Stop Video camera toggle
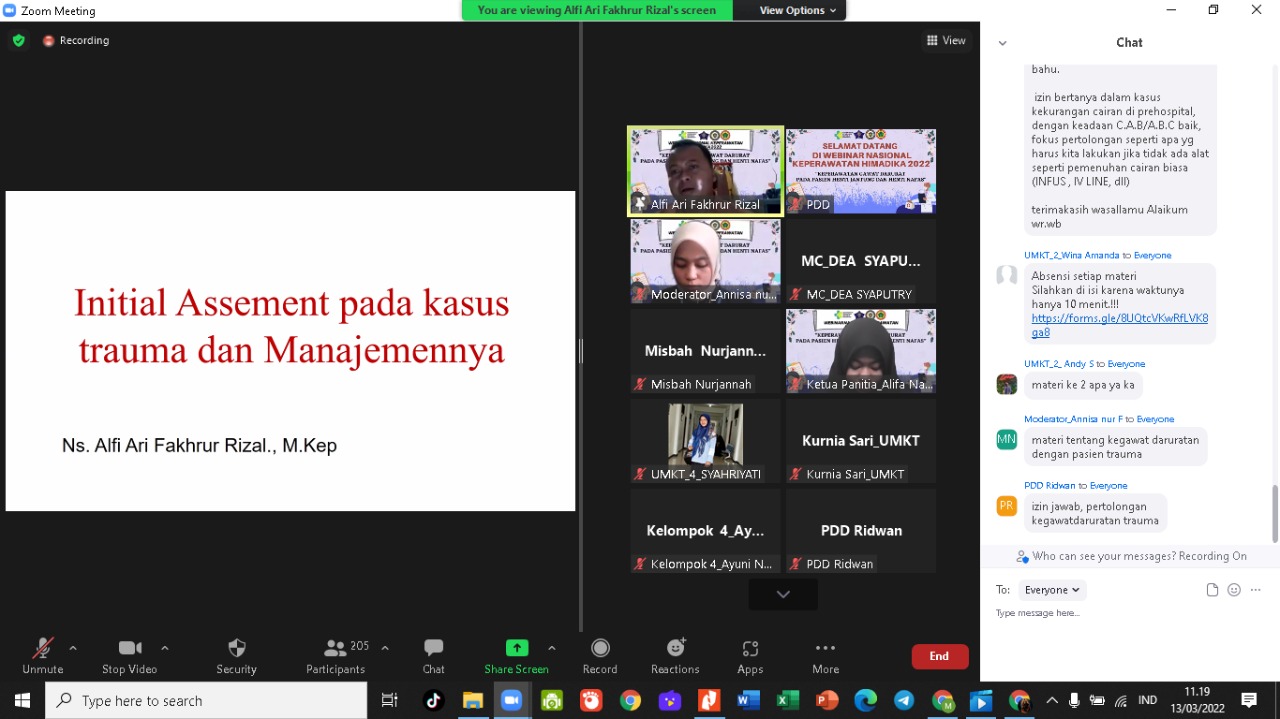1280x719 pixels. coord(129,648)
